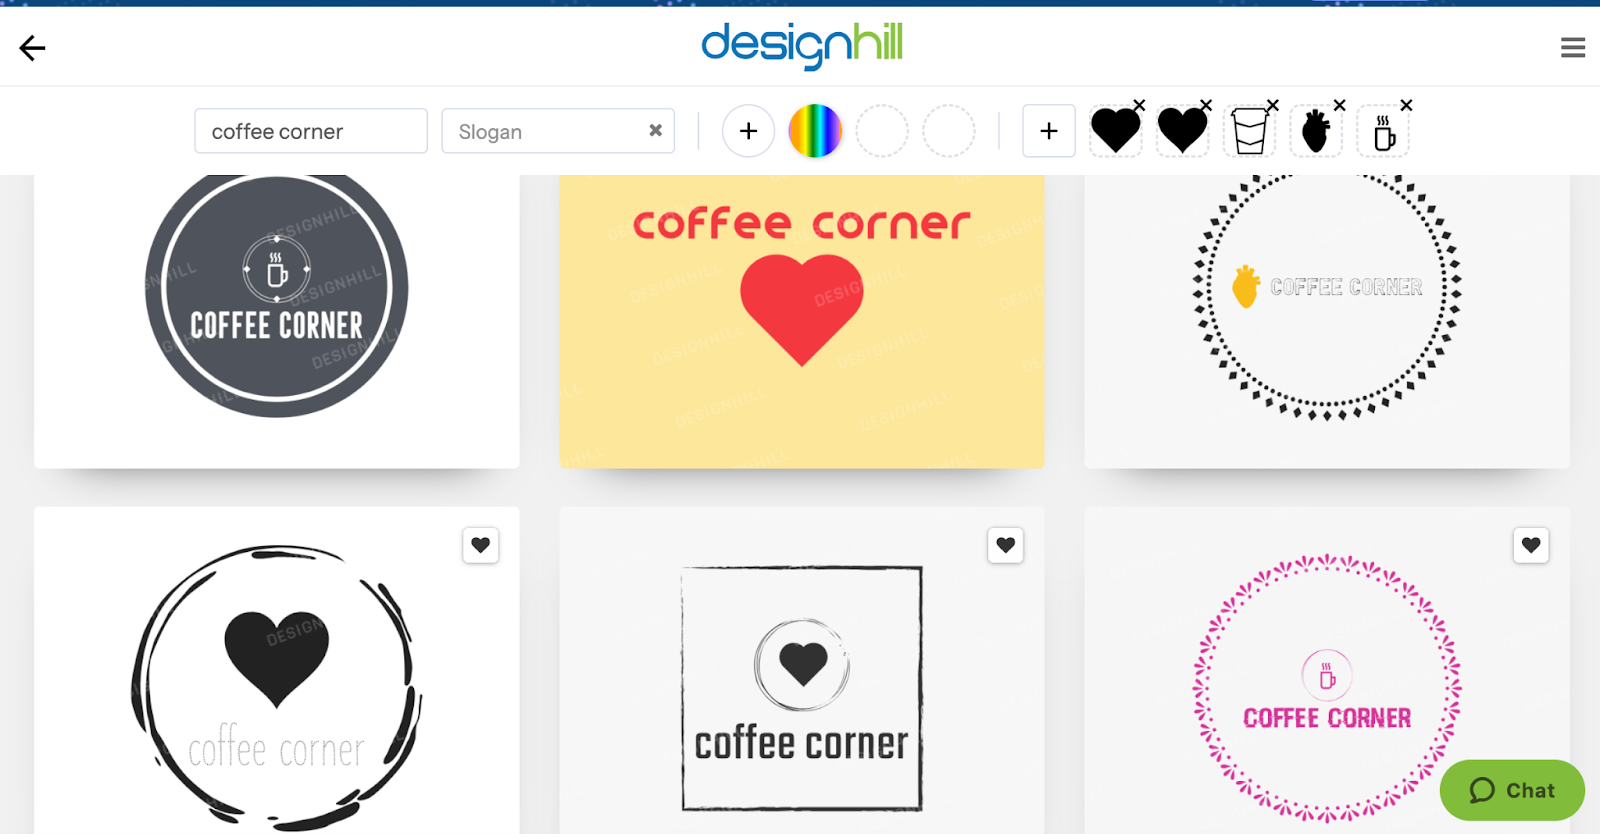Image resolution: width=1600 pixels, height=834 pixels.
Task: Choose the anatomical heart symbol
Action: pos(1316,131)
